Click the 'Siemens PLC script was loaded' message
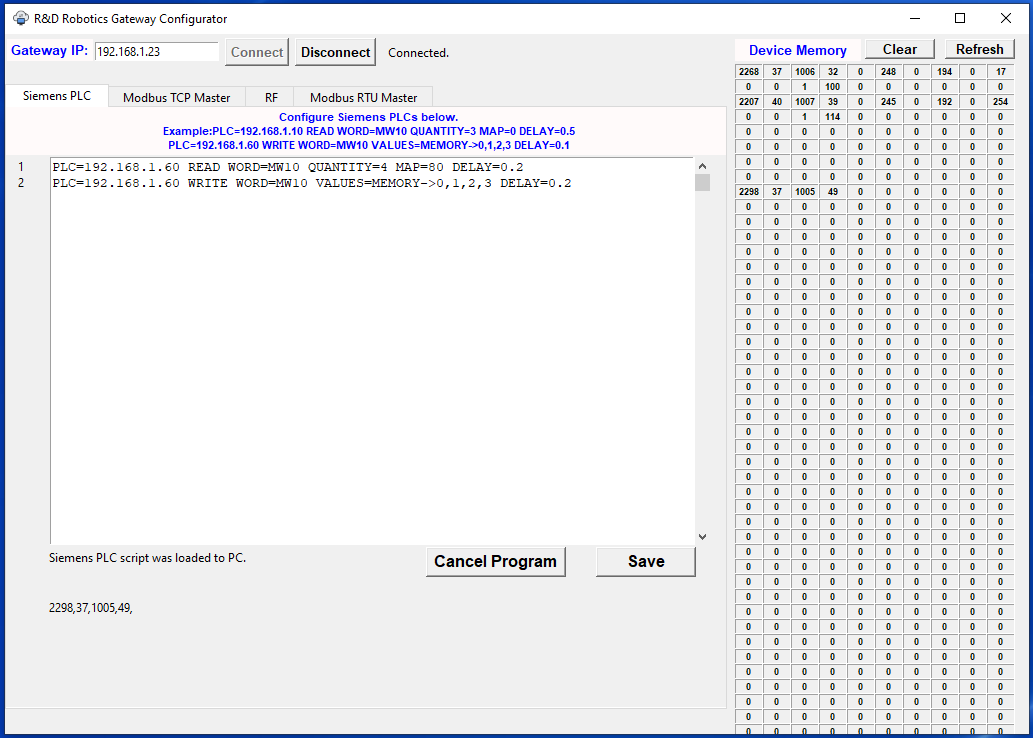 [148, 558]
